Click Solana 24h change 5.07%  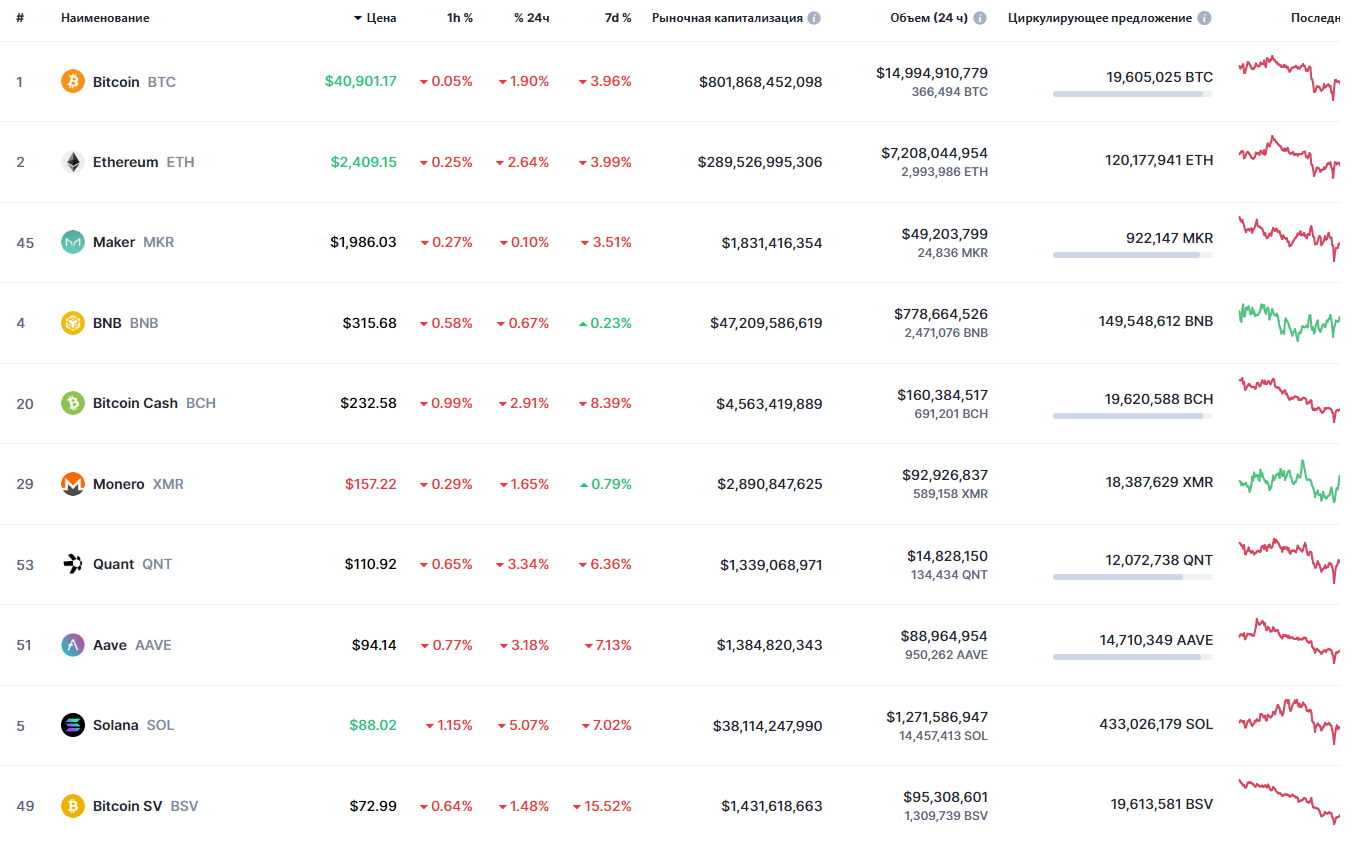pyautogui.click(x=523, y=725)
